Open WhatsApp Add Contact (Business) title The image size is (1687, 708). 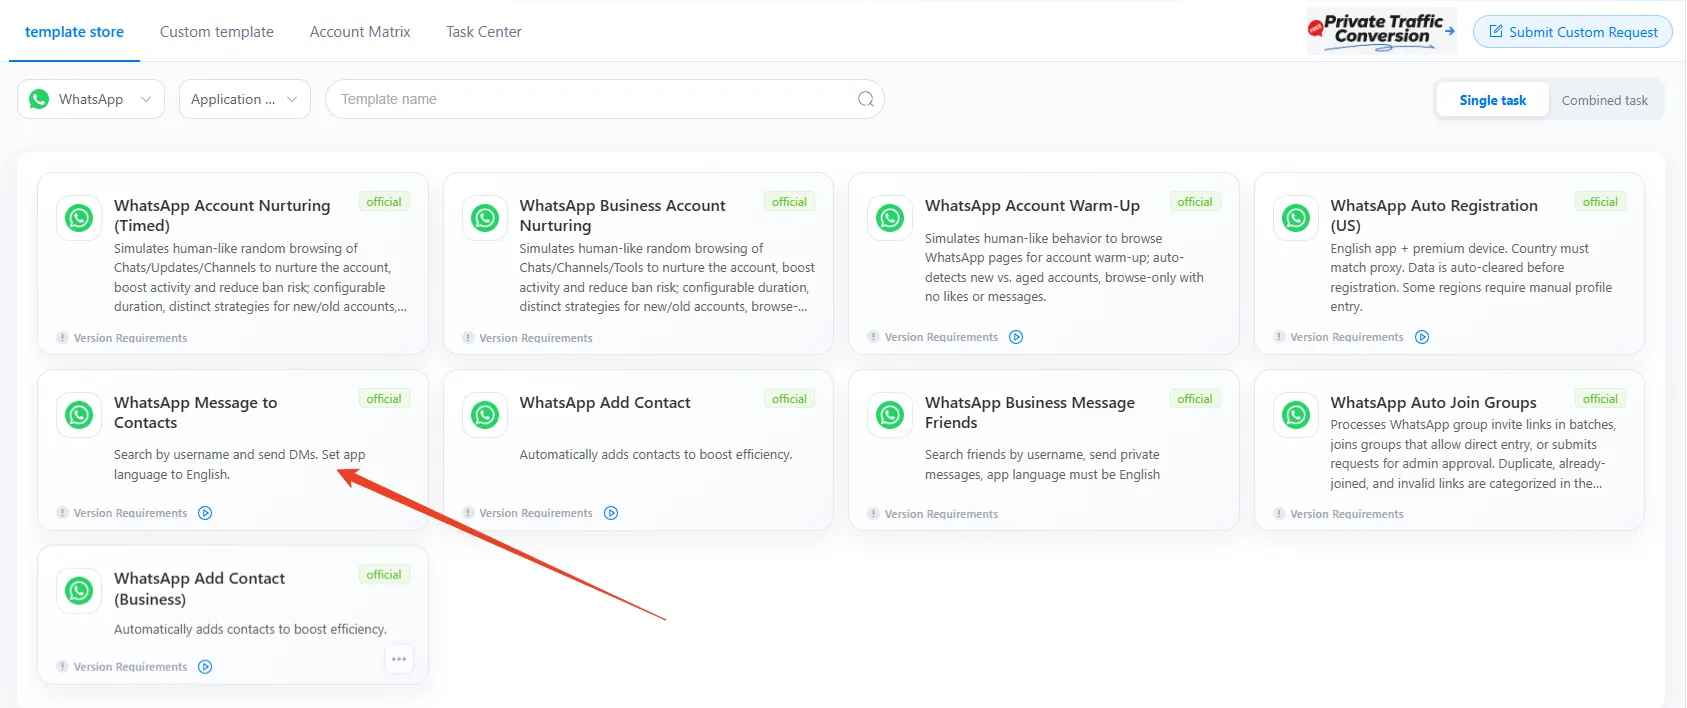tap(200, 589)
